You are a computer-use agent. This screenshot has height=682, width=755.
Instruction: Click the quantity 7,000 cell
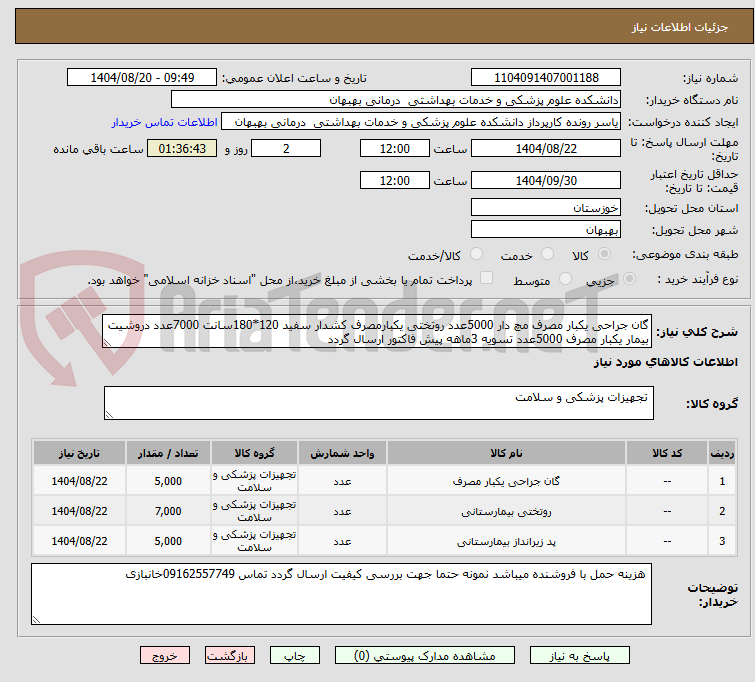pos(168,511)
